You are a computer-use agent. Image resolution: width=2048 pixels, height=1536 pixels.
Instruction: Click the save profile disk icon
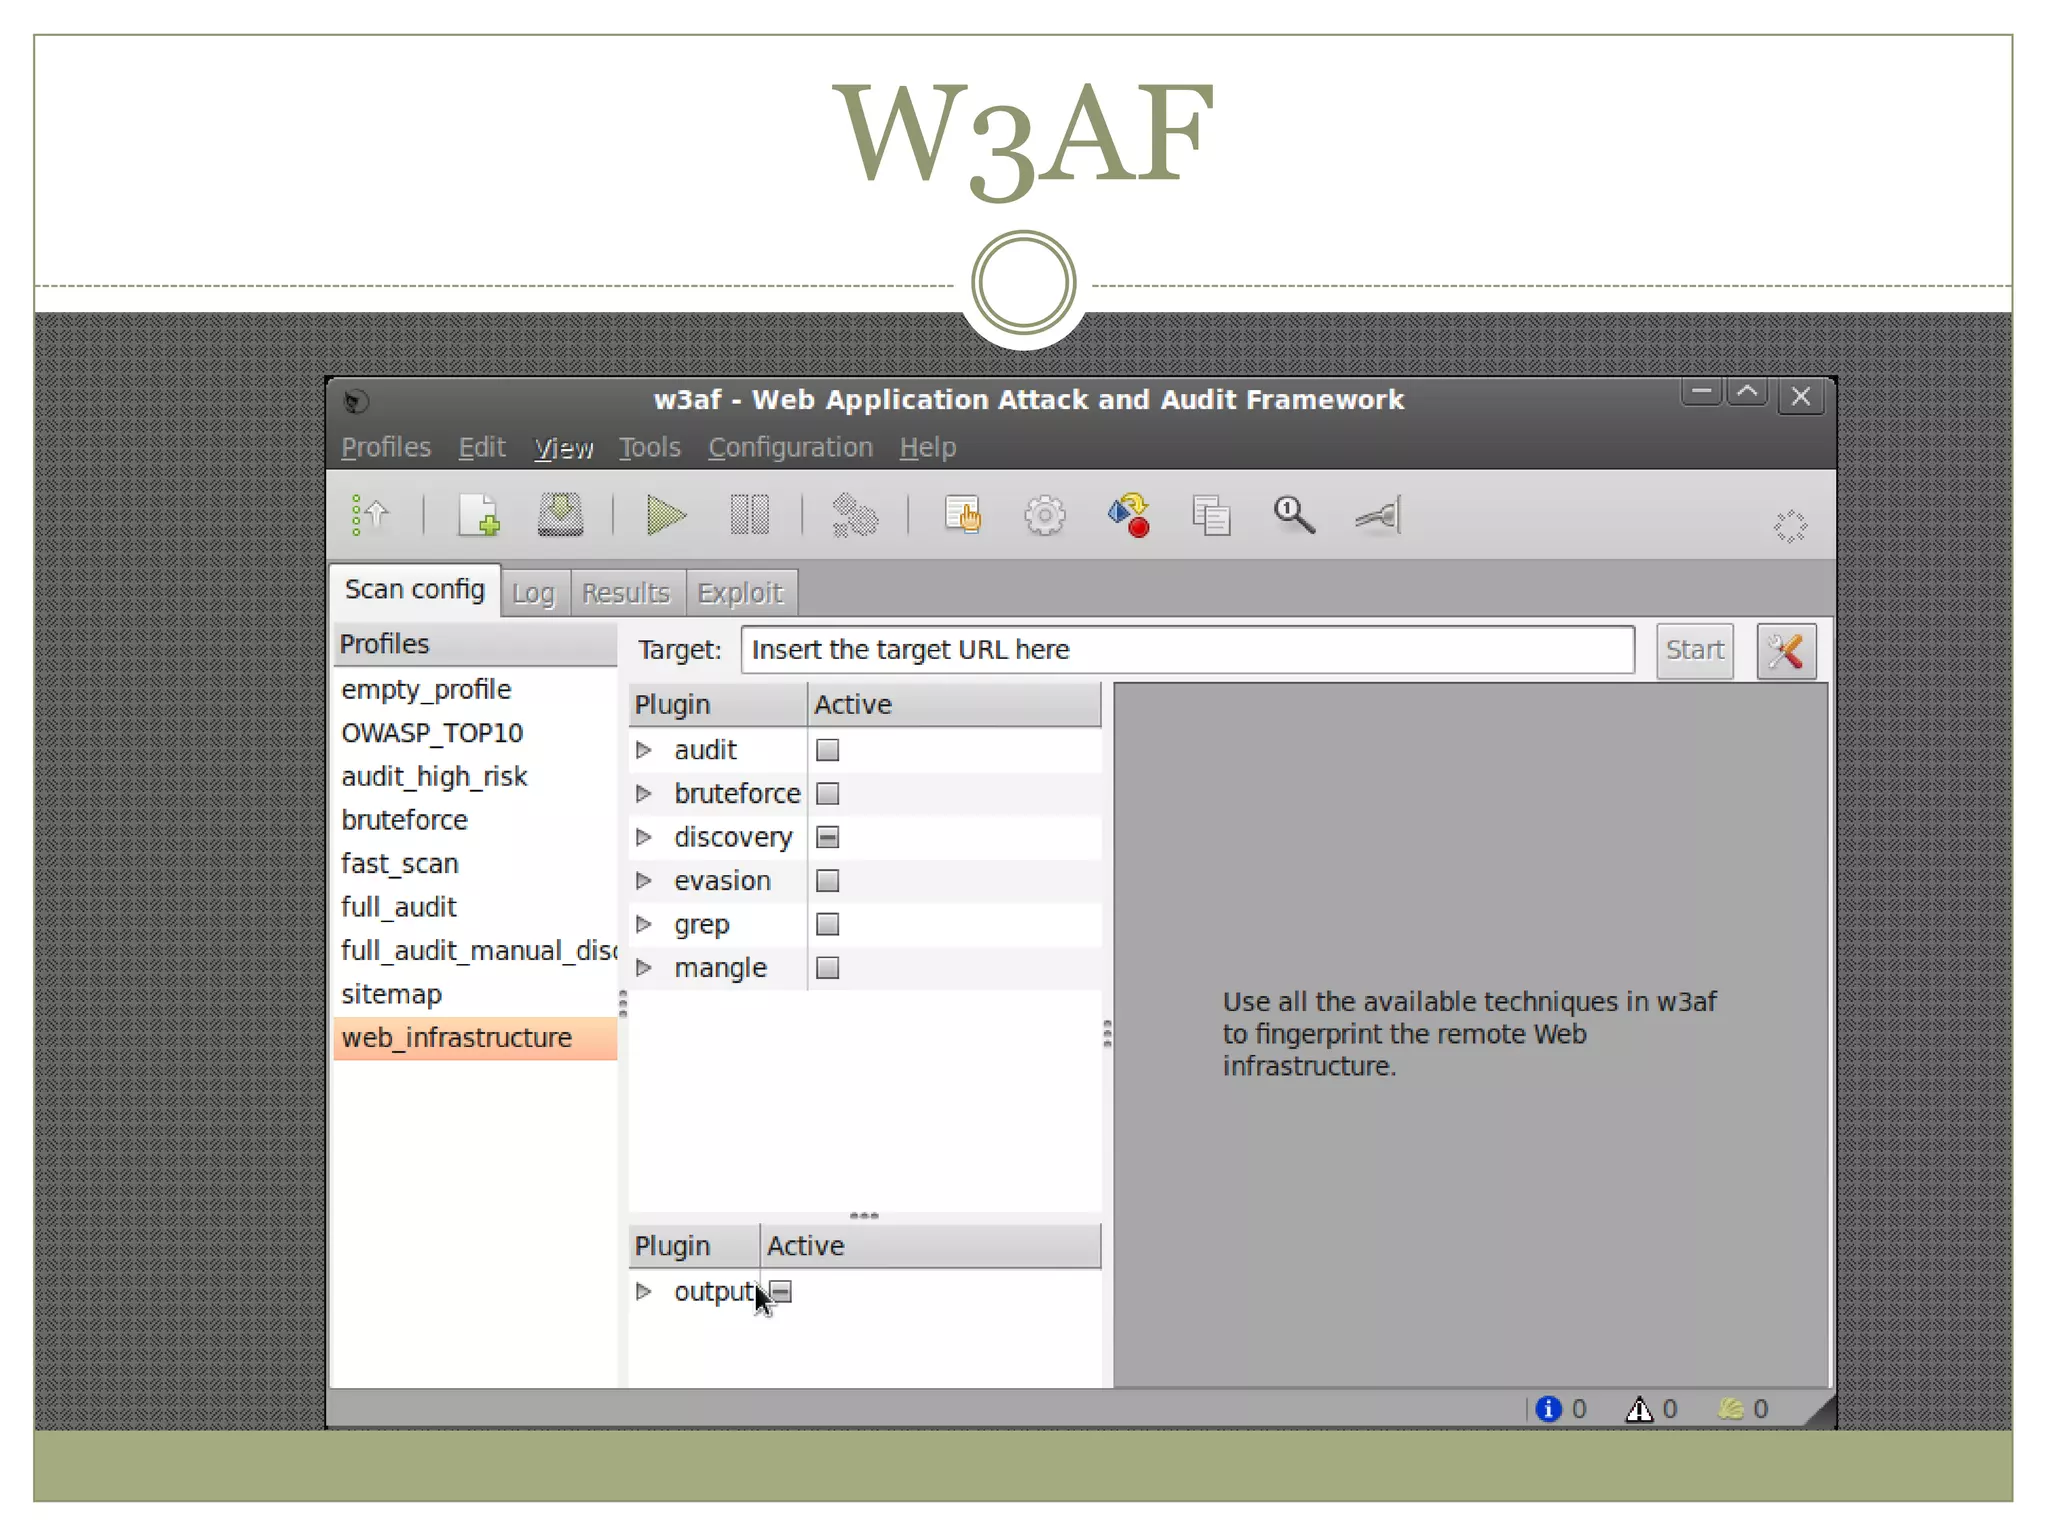tap(560, 516)
